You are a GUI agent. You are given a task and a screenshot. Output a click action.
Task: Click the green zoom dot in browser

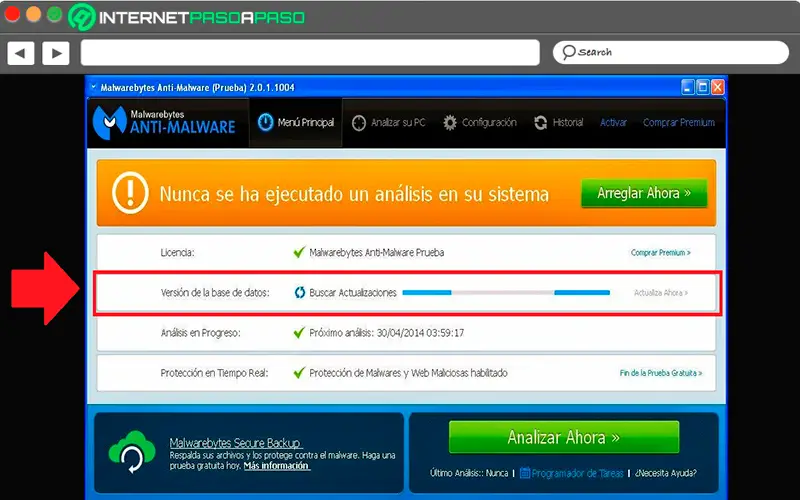(x=55, y=14)
